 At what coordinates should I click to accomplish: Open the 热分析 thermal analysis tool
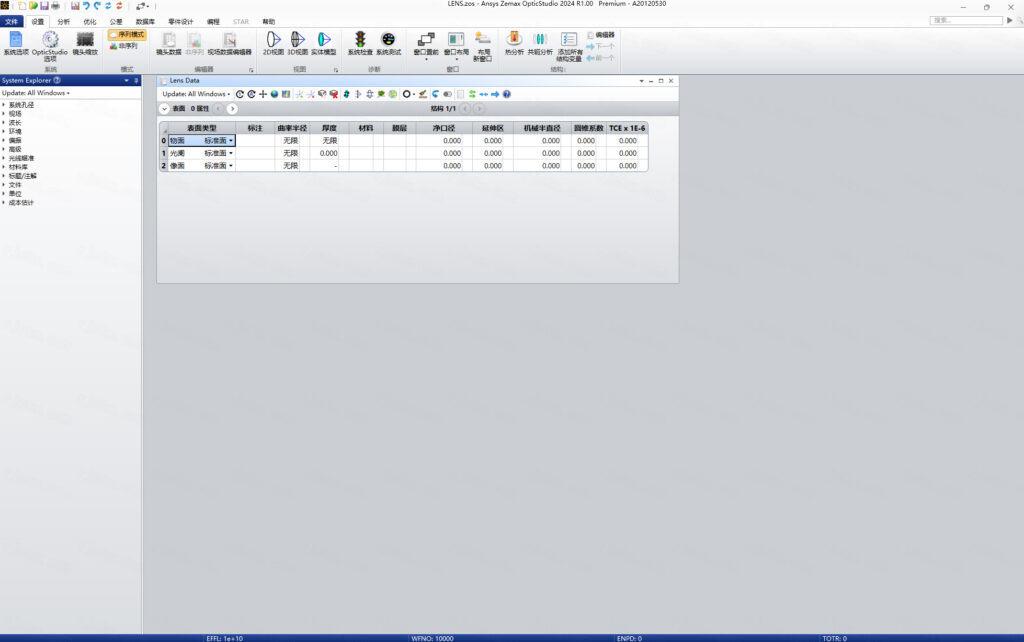click(514, 42)
